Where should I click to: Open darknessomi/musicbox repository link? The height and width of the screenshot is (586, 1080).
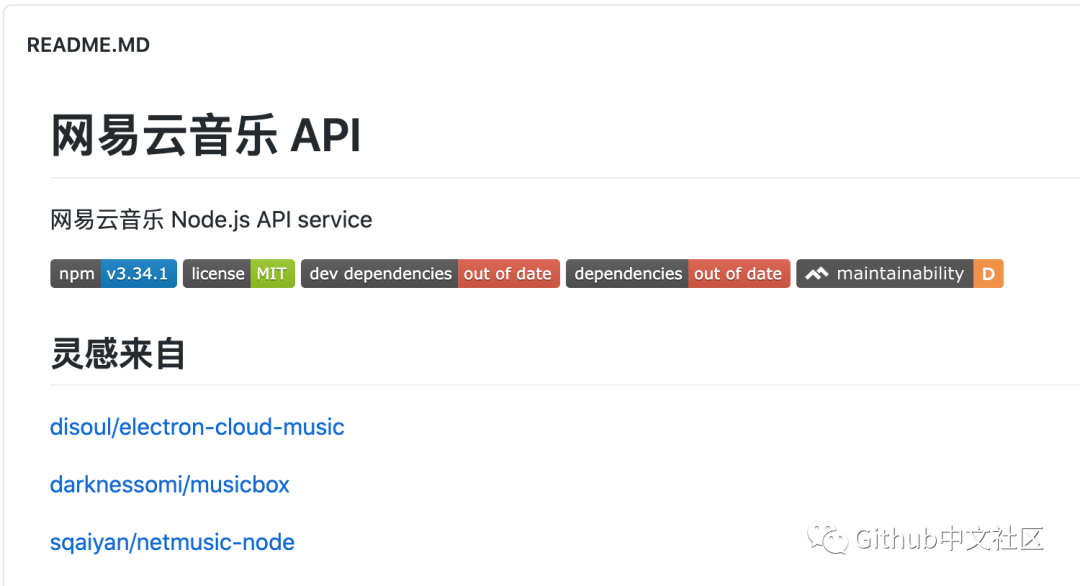pos(170,485)
